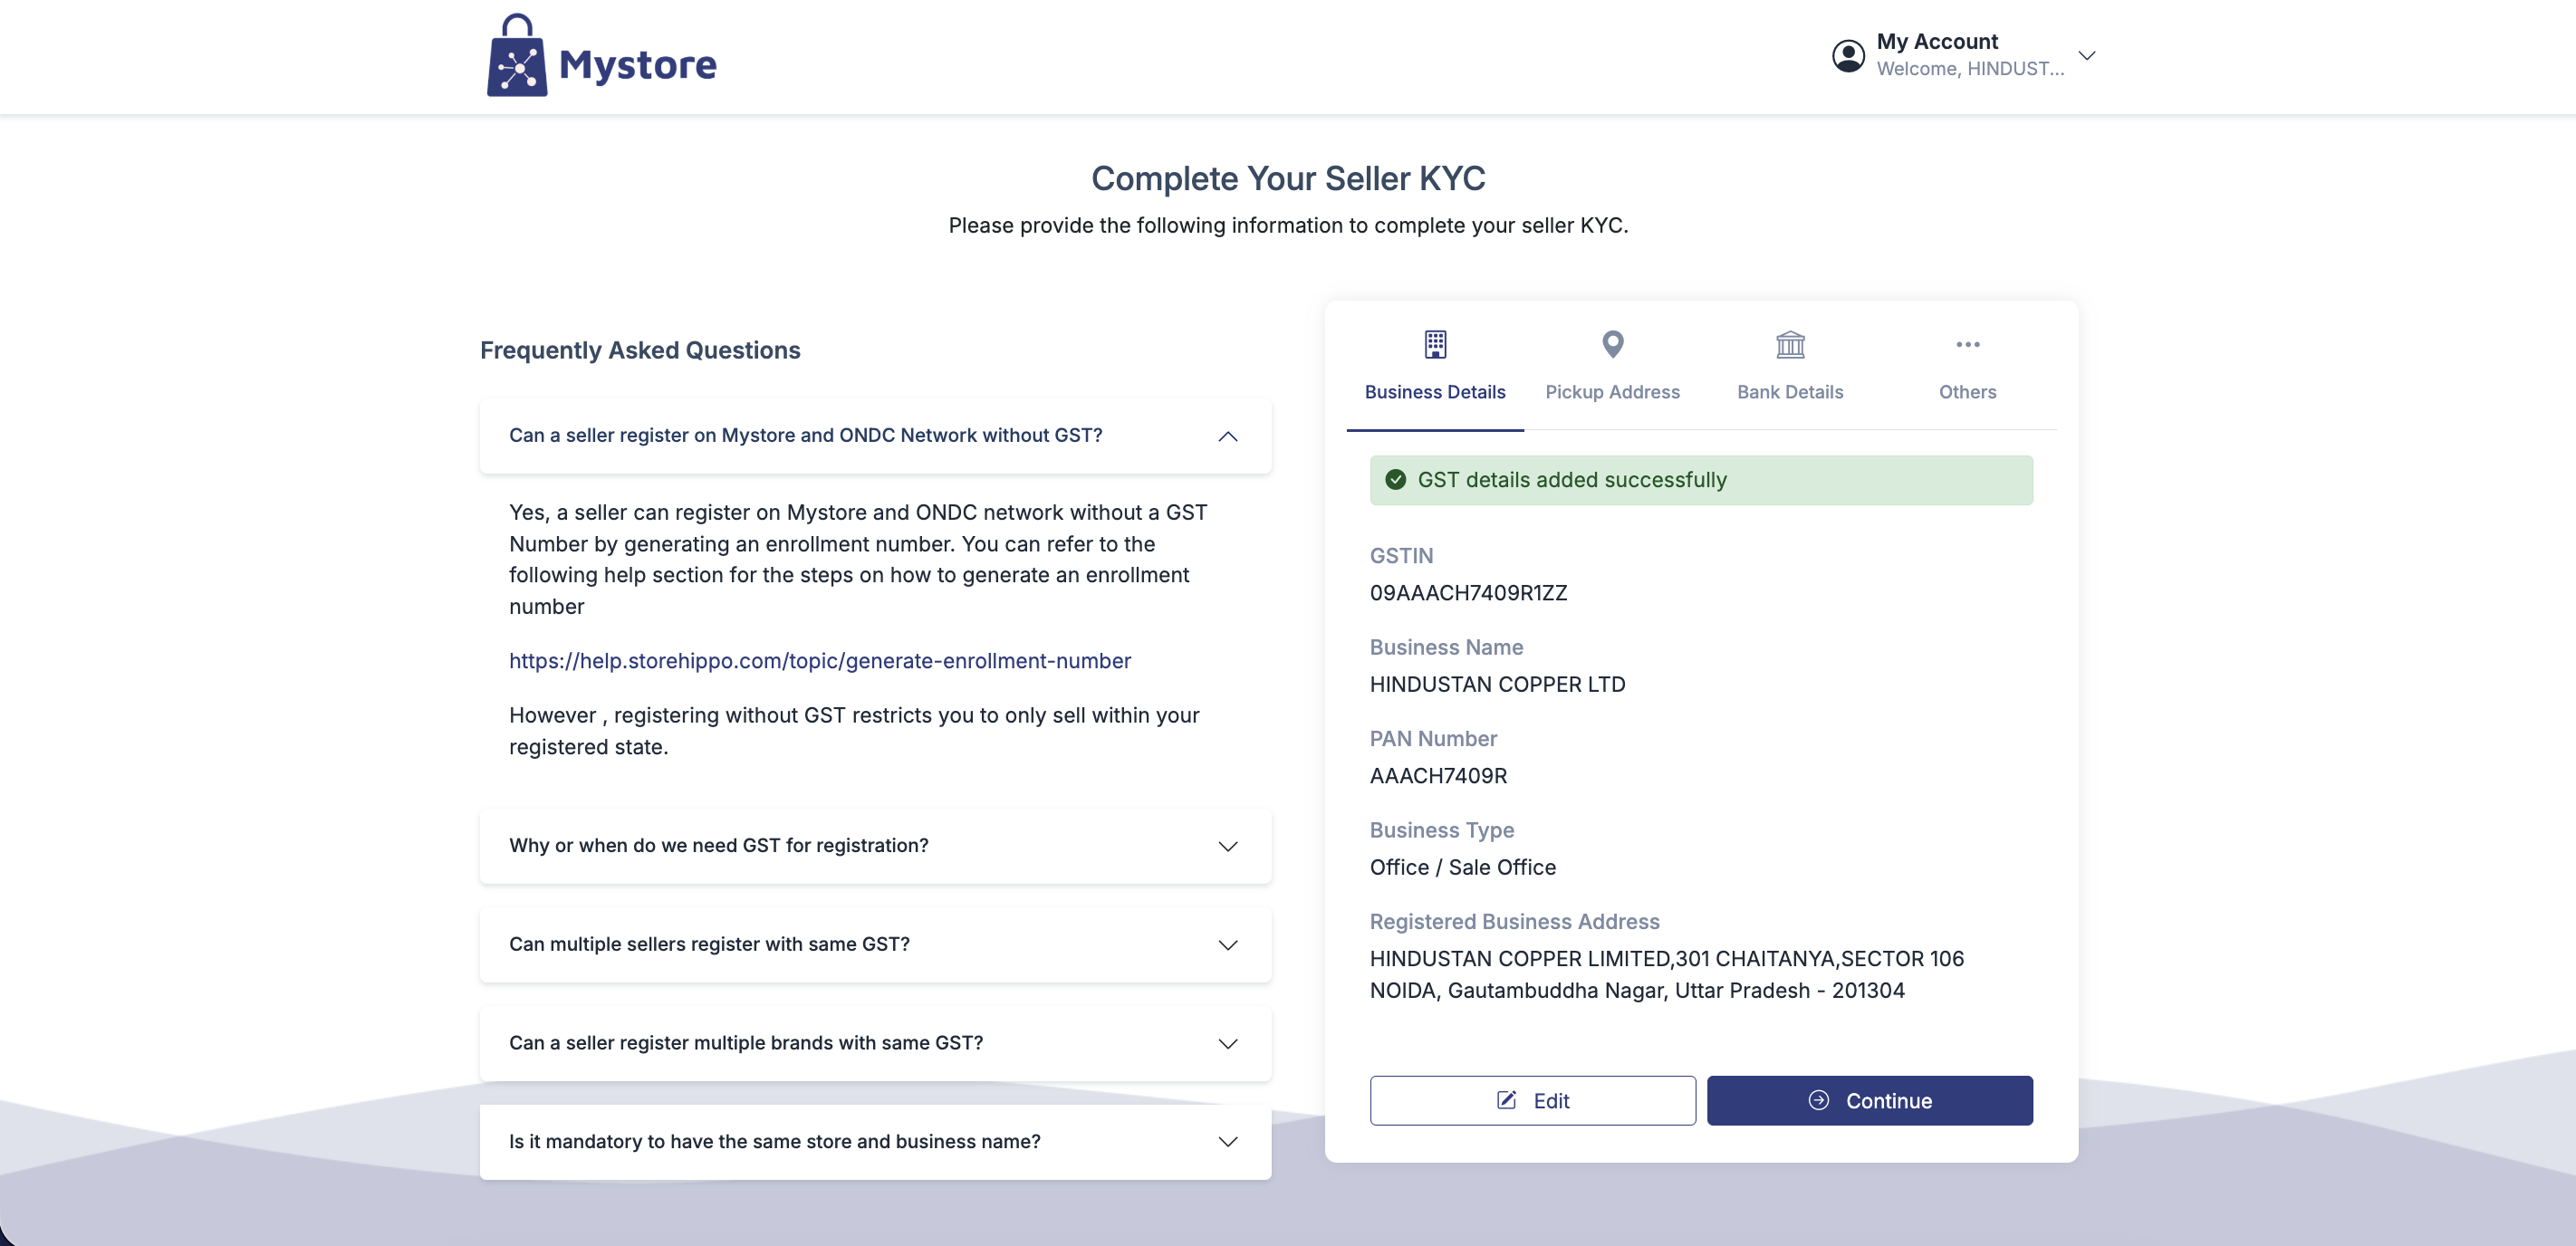Expand the same store and business name question
Screen dimensions: 2576x1246
click(x=1227, y=1142)
